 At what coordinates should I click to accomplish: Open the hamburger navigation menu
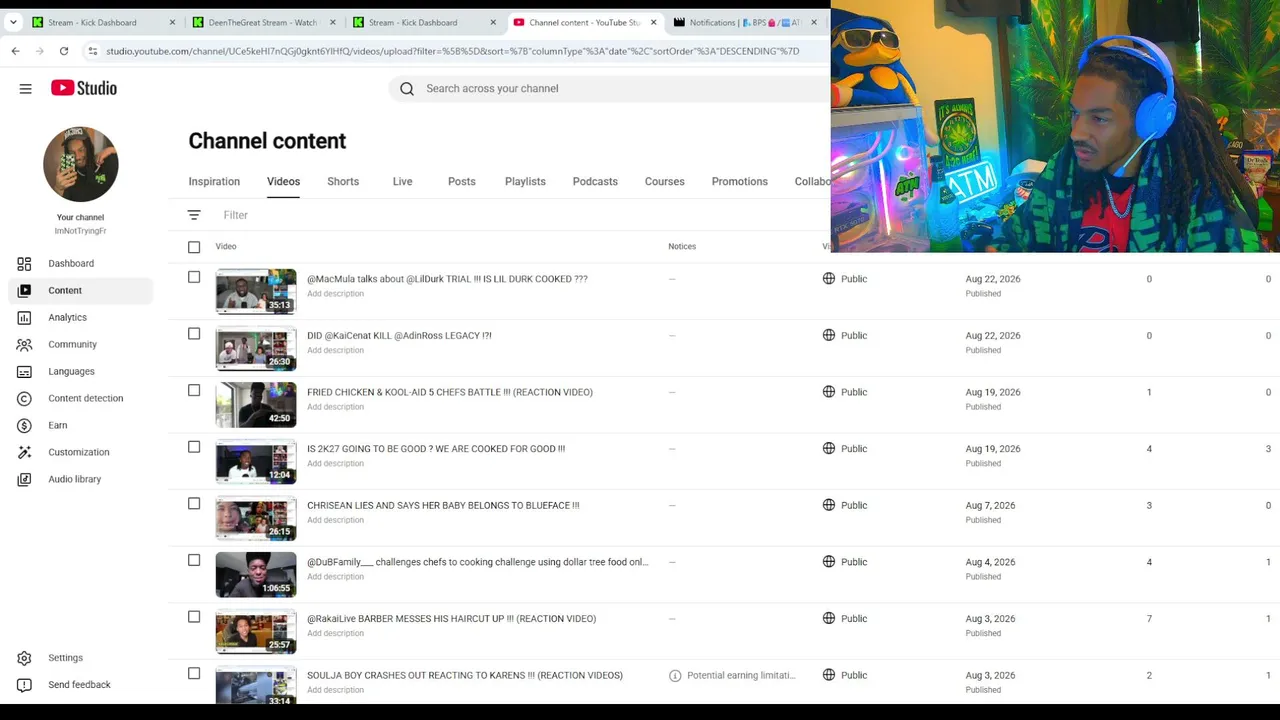(x=26, y=88)
